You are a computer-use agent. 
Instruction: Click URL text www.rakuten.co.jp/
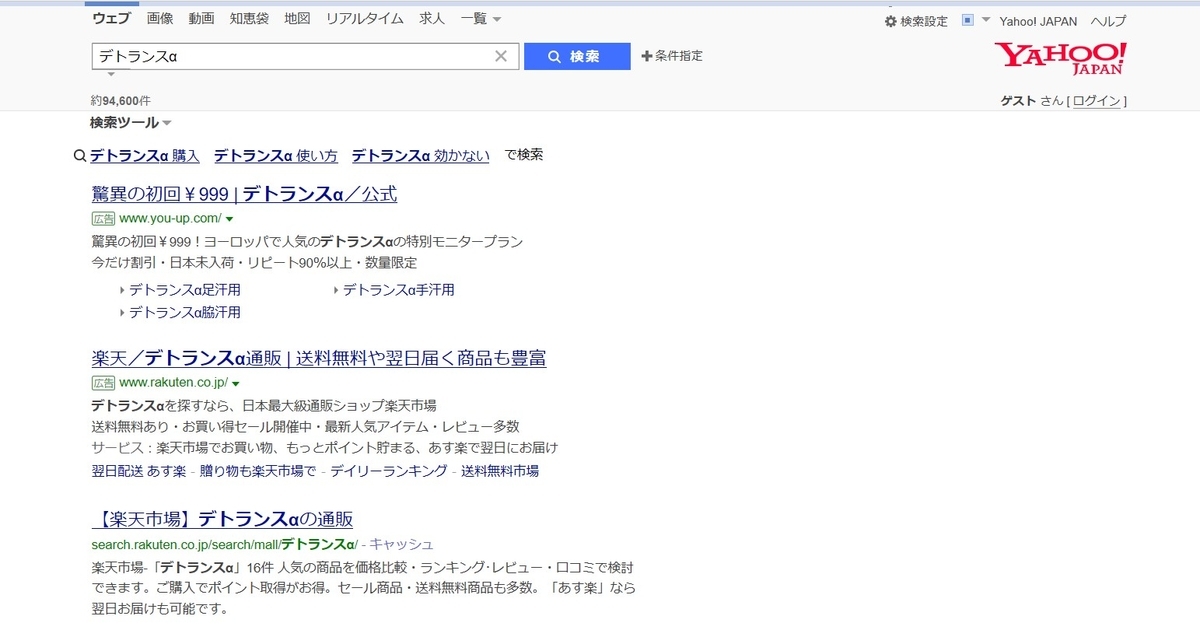coord(173,382)
